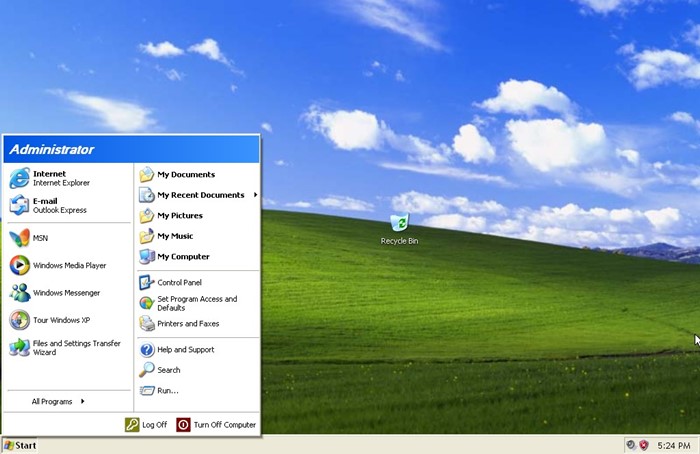Click the My Pictures label
Image resolution: width=700 pixels, height=454 pixels.
tap(180, 216)
